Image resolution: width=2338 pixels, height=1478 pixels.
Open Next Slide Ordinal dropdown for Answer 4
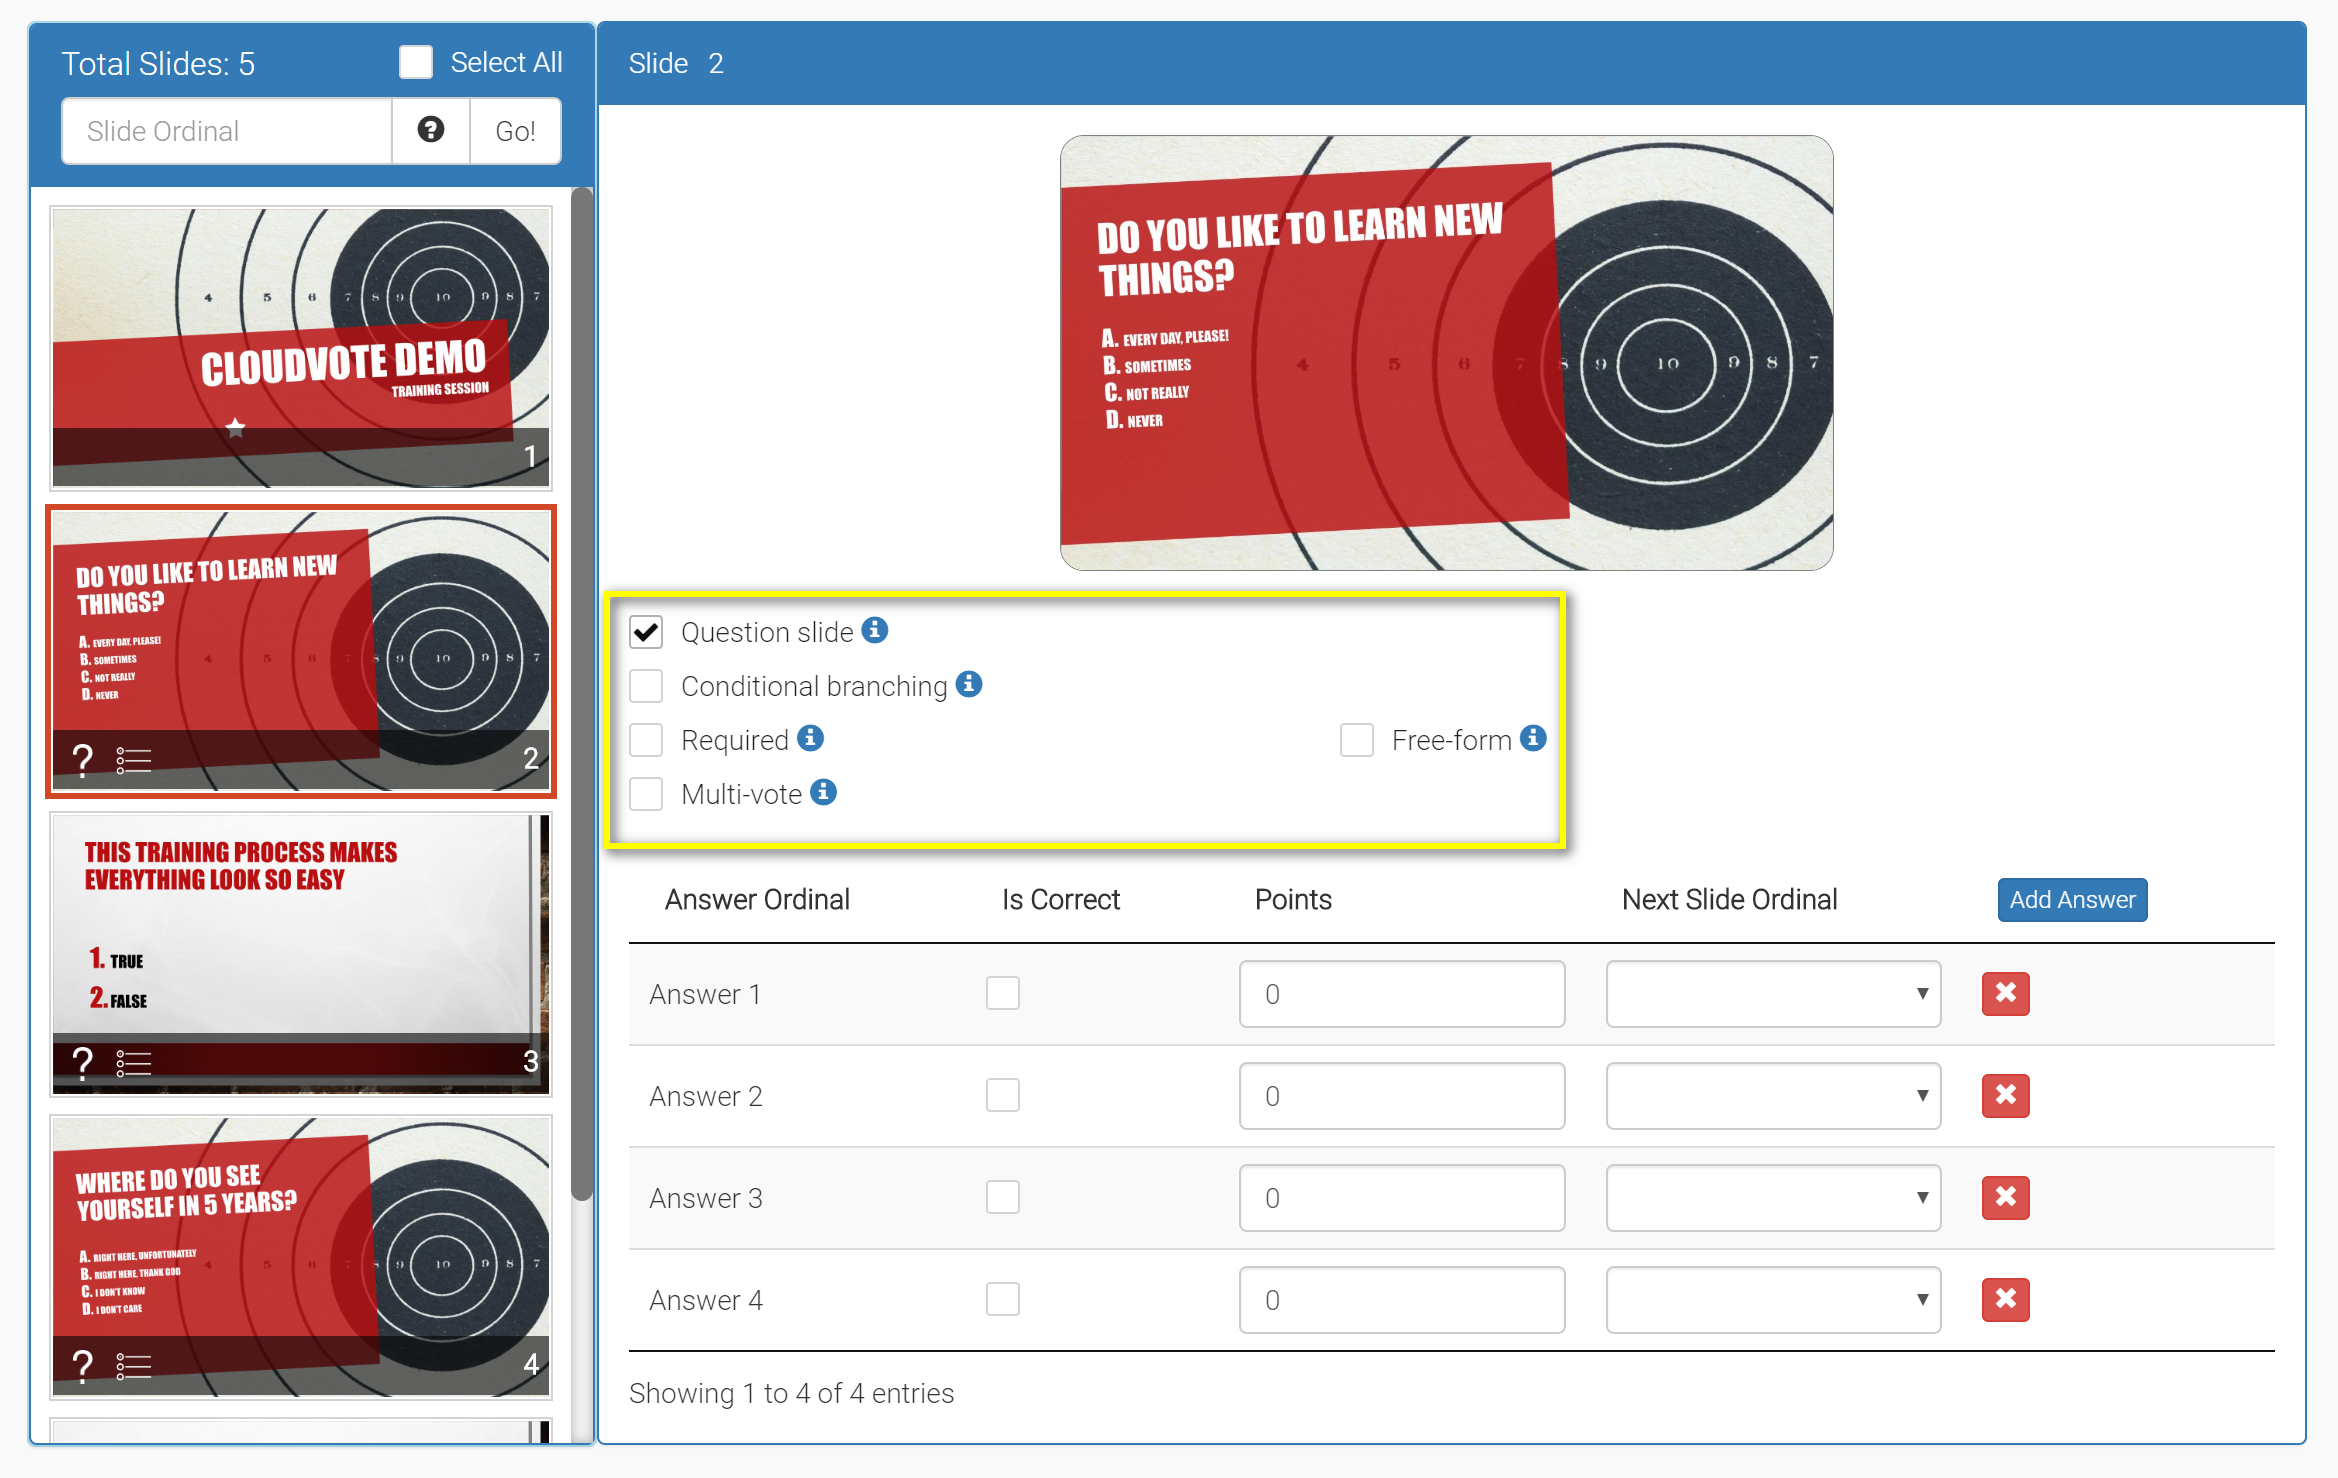(1772, 1299)
